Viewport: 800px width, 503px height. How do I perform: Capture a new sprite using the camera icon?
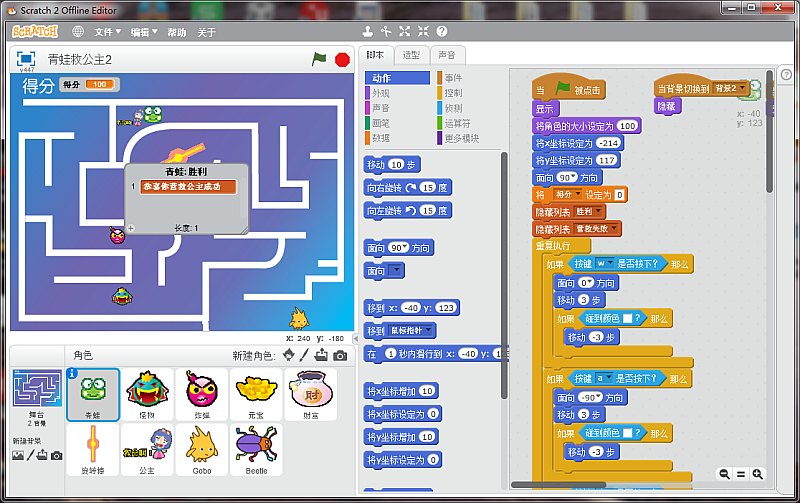click(340, 355)
